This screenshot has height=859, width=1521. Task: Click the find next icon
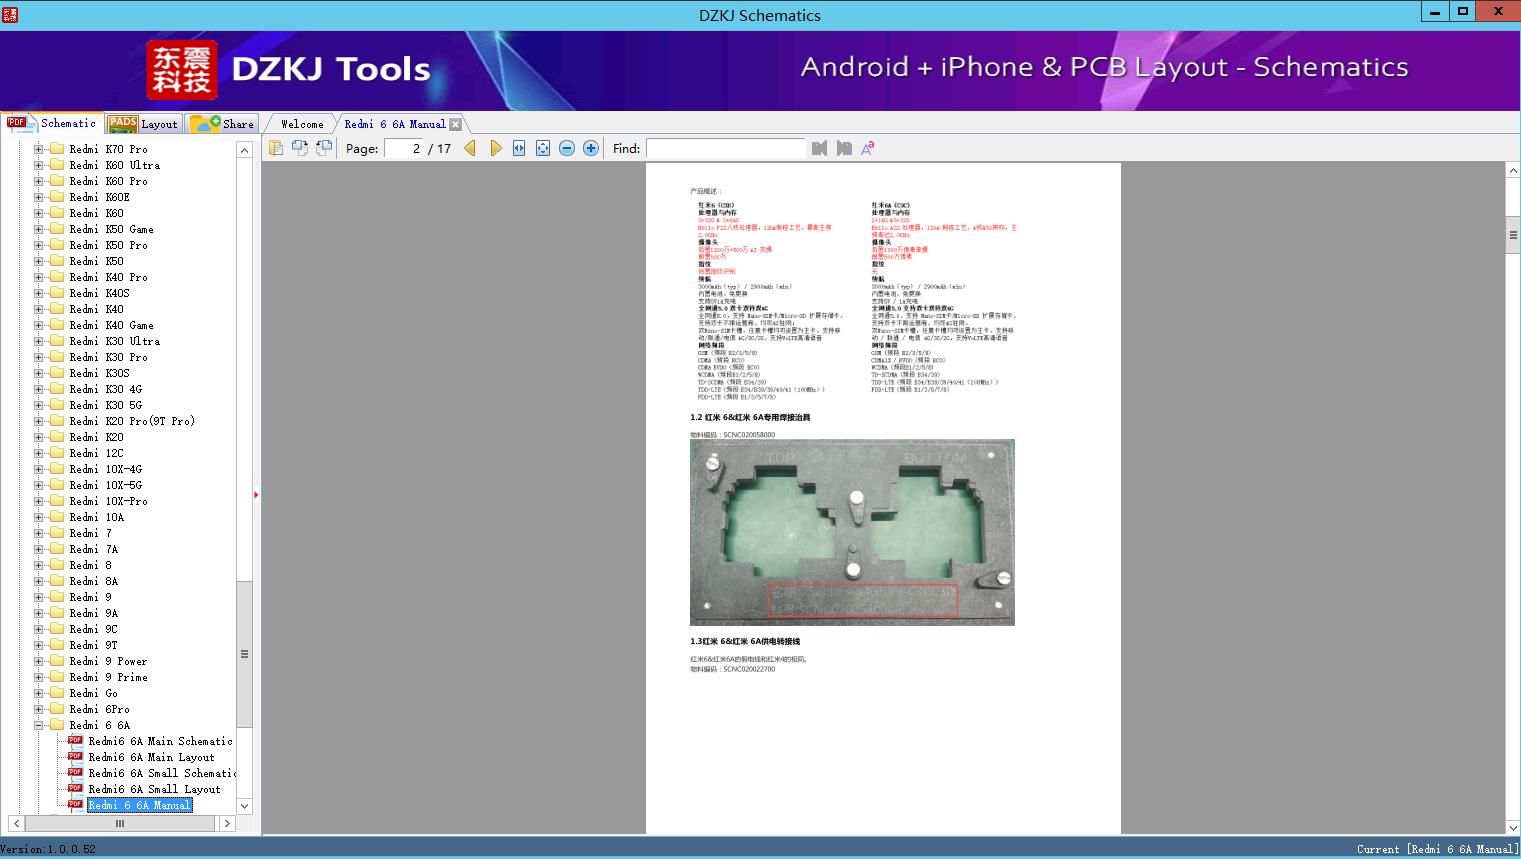(844, 148)
